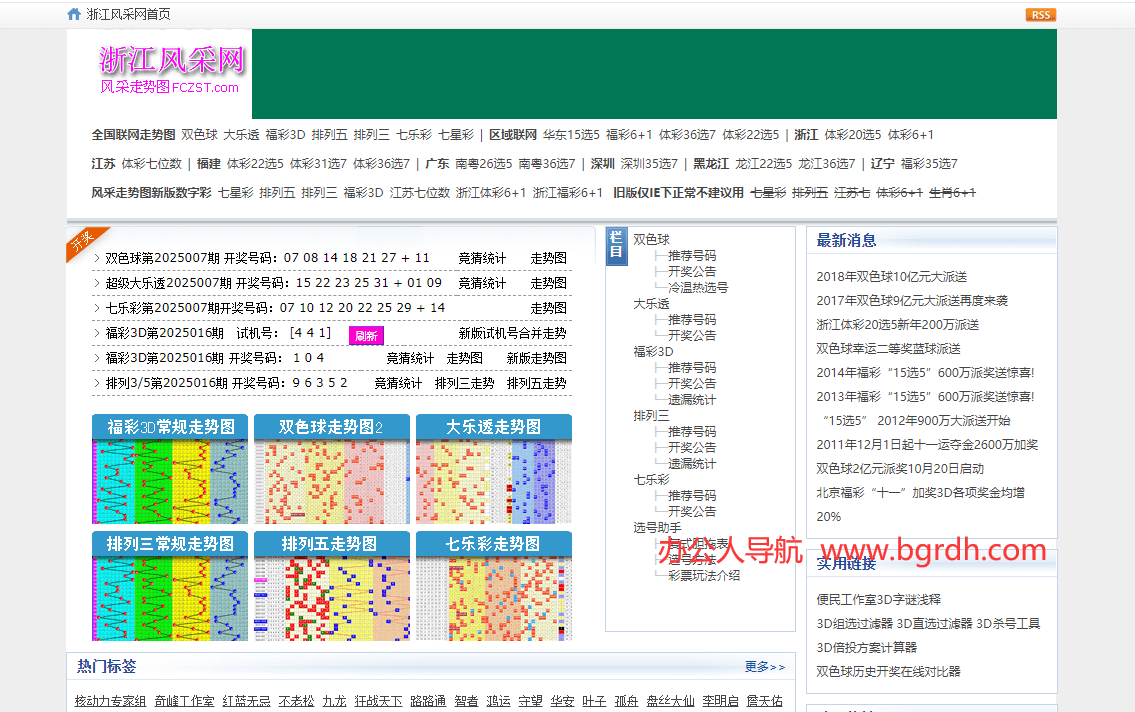The image size is (1135, 712).
Task: Open the 2018年双色球10亿元大派送 news link
Action: 895,276
